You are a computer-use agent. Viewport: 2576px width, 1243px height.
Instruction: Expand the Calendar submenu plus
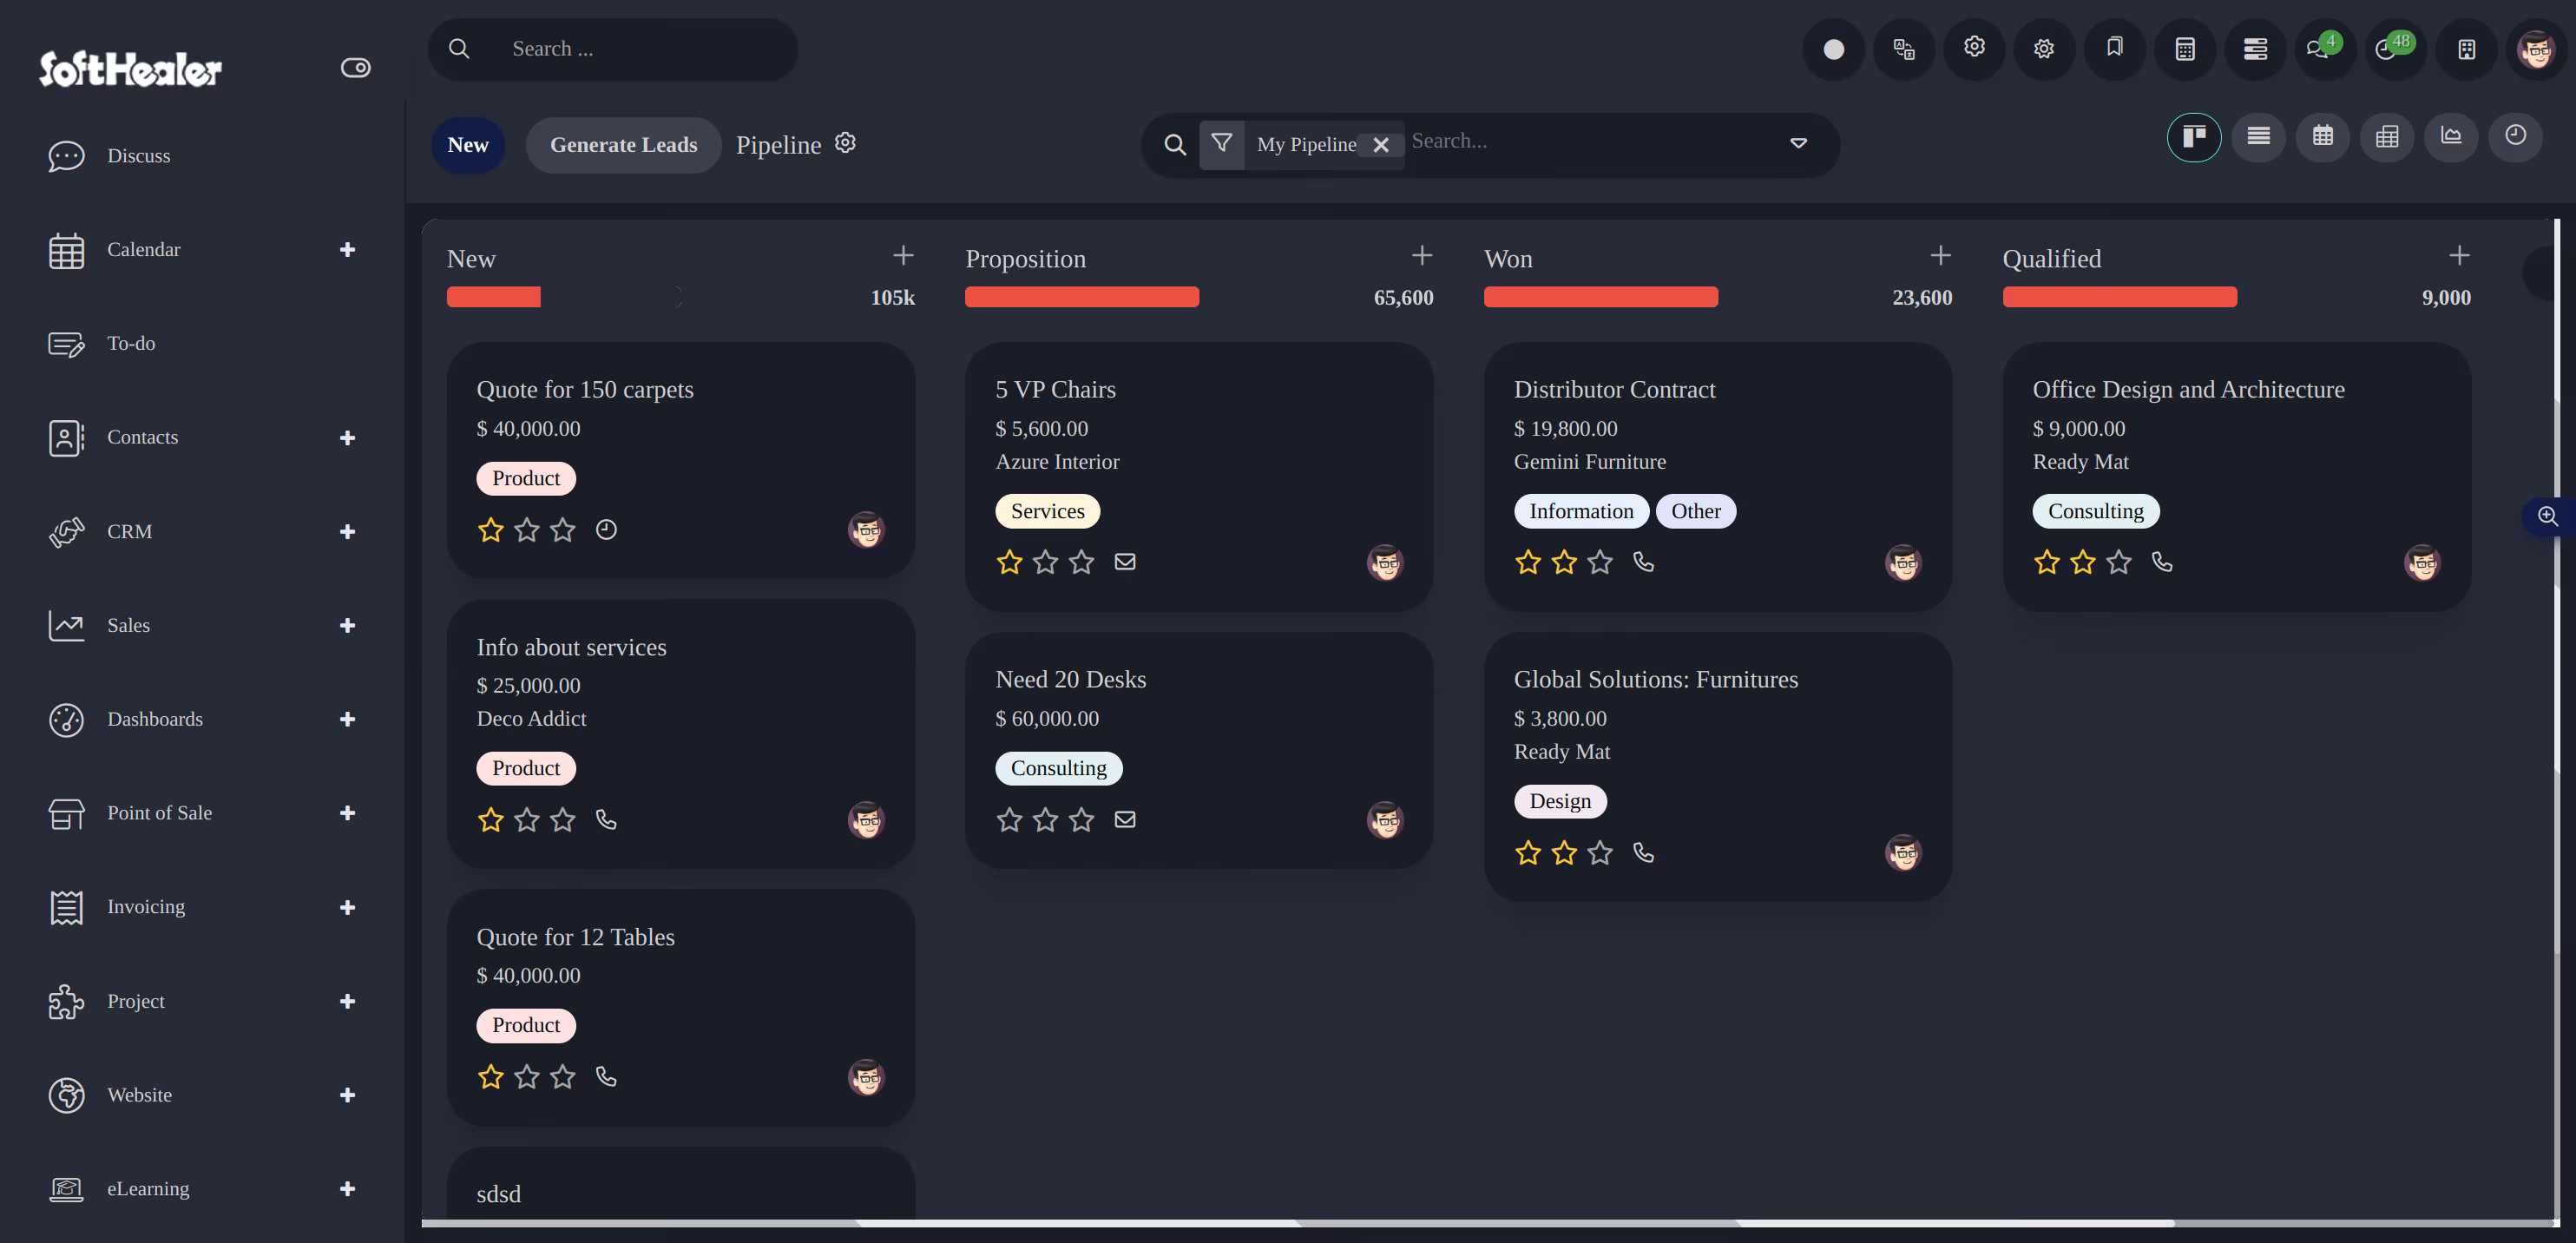(x=347, y=250)
